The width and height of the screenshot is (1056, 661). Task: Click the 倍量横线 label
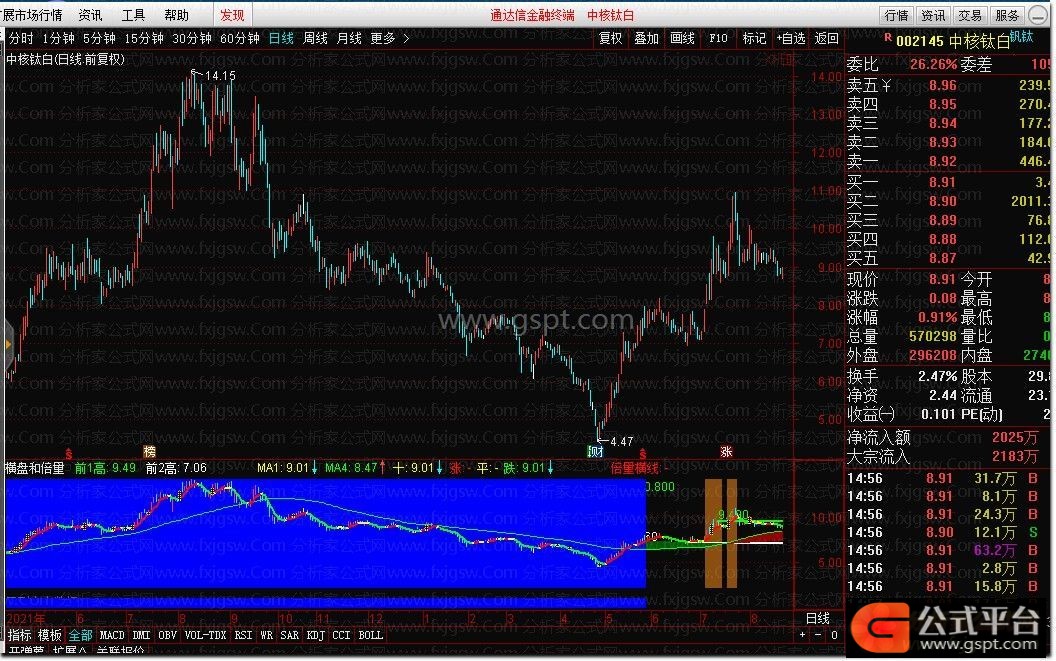click(x=634, y=468)
